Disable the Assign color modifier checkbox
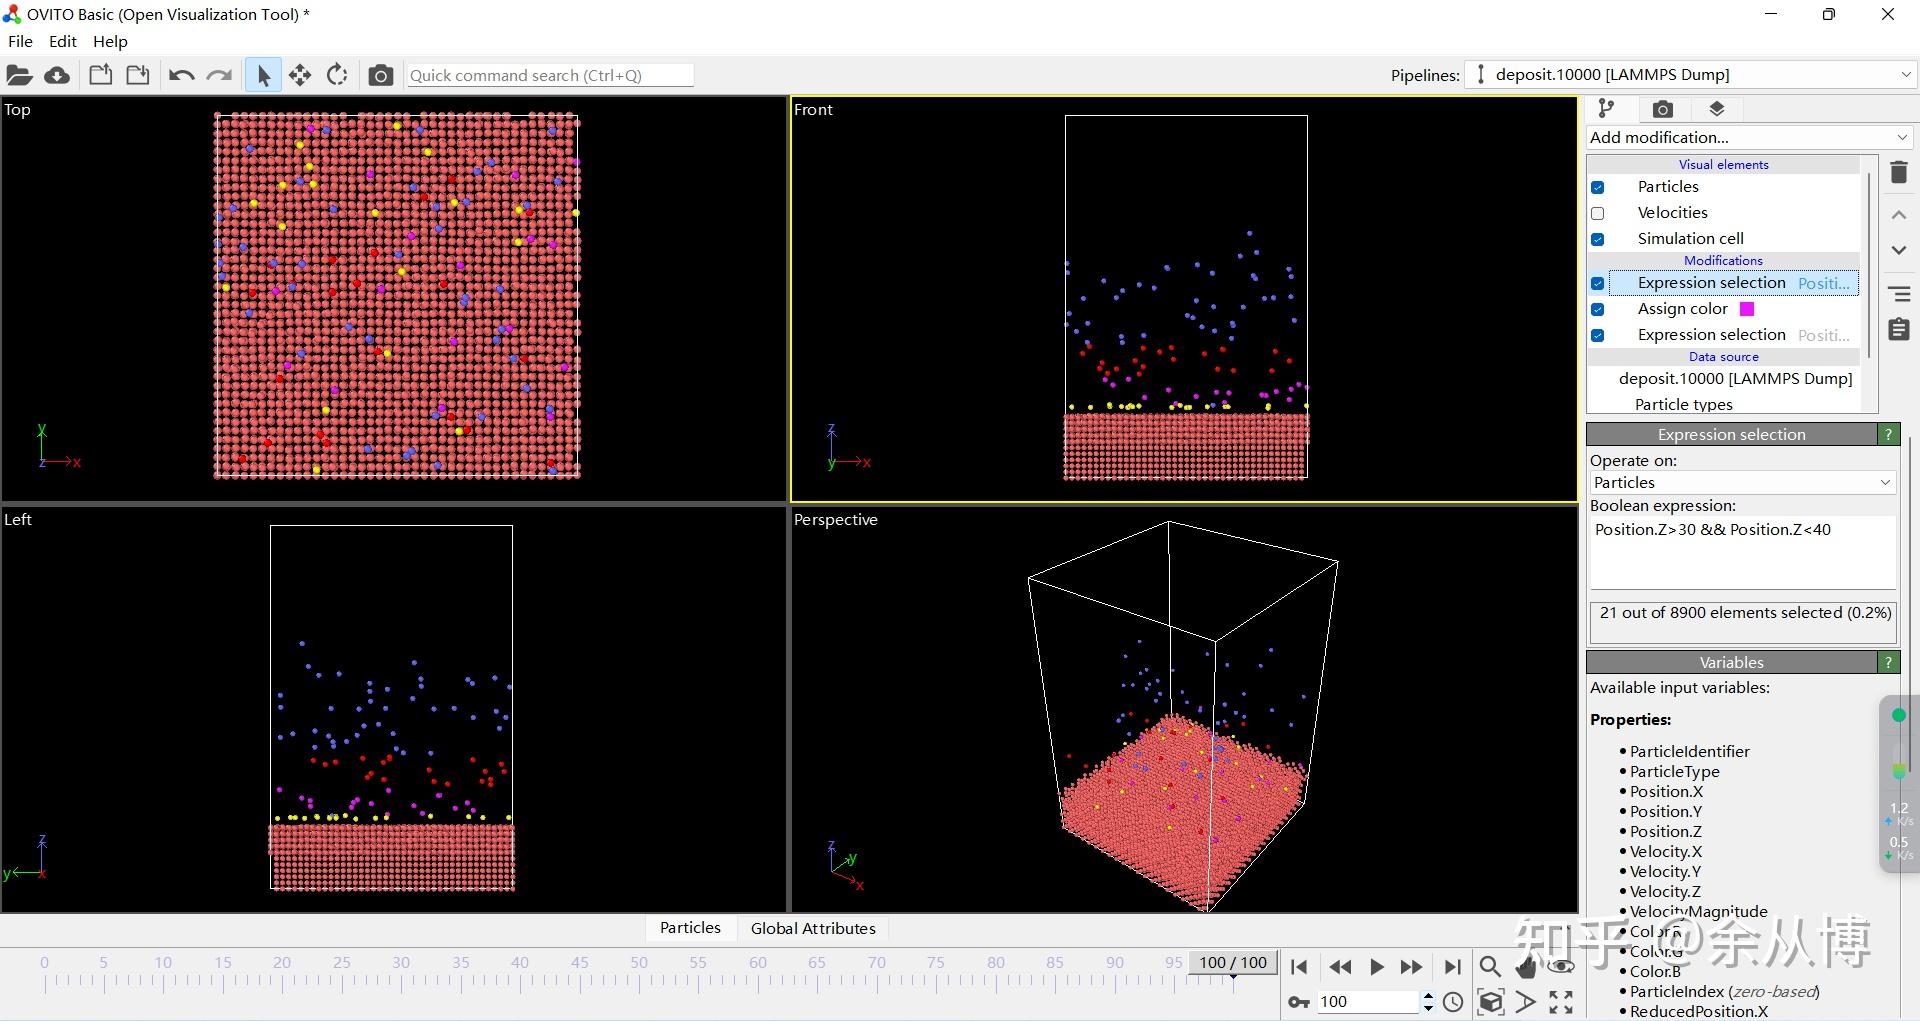The image size is (1920, 1021). click(1598, 309)
